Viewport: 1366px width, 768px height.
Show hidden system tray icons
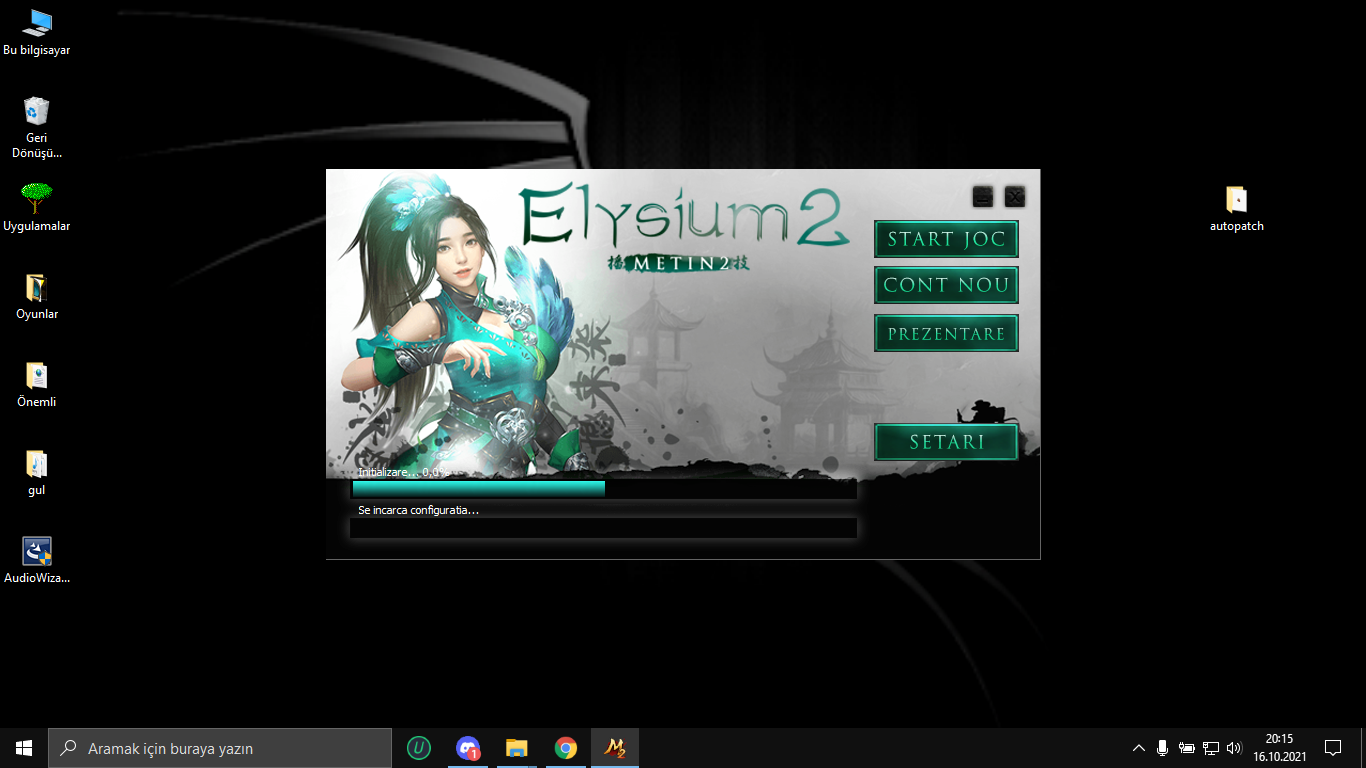(1139, 748)
